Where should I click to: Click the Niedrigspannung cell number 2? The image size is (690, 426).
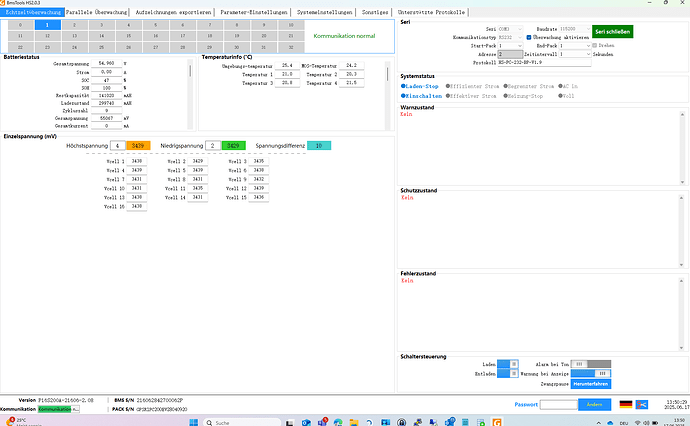pyautogui.click(x=213, y=146)
